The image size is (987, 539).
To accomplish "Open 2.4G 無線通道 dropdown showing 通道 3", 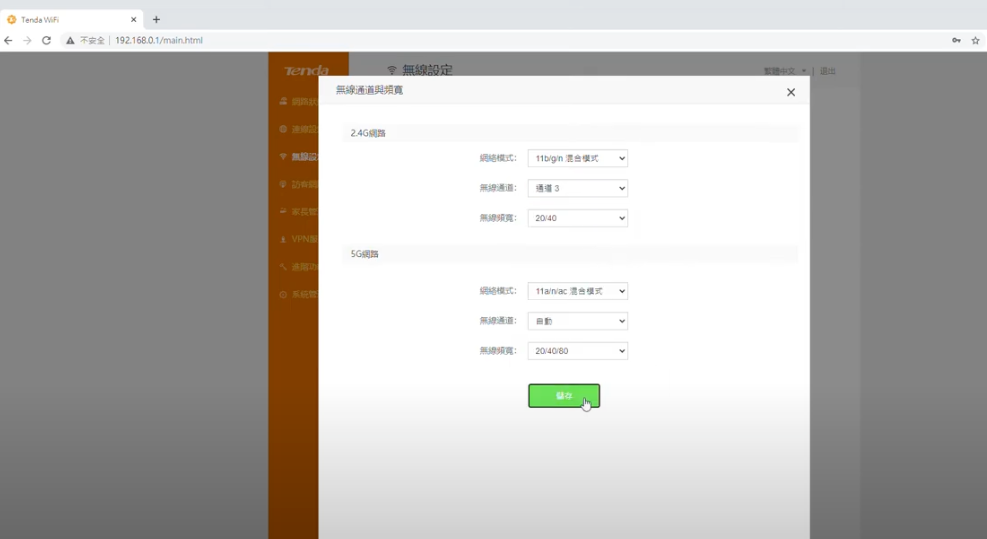I will click(578, 188).
